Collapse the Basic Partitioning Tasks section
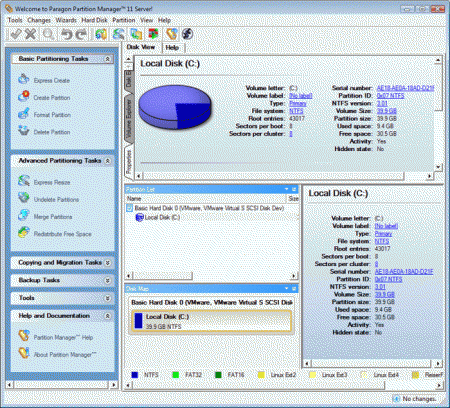 [107, 59]
